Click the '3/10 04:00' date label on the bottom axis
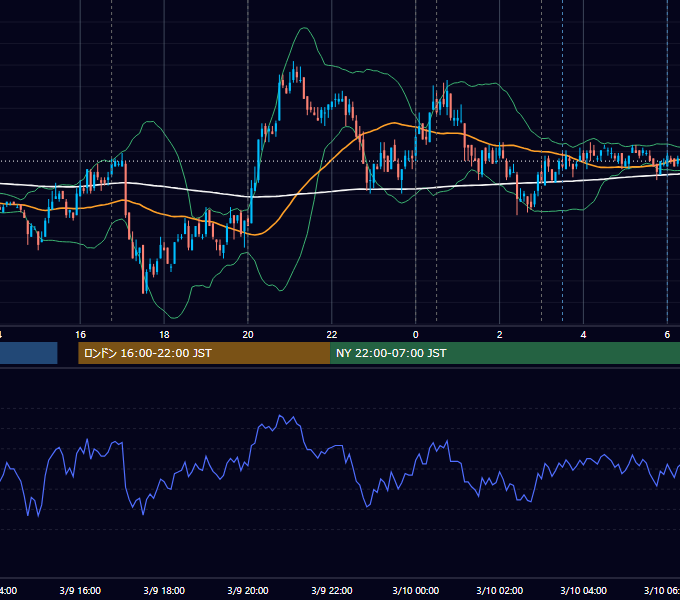This screenshot has height=600, width=680. pos(583,590)
